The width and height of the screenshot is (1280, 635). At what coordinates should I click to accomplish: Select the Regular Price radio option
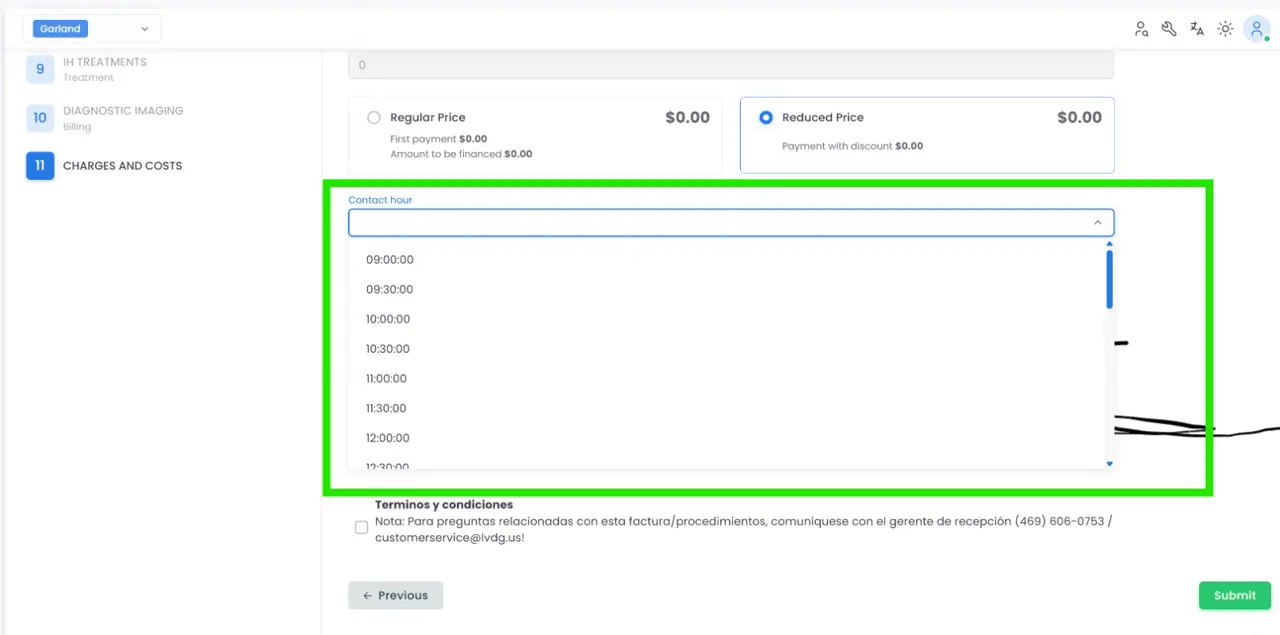click(374, 117)
